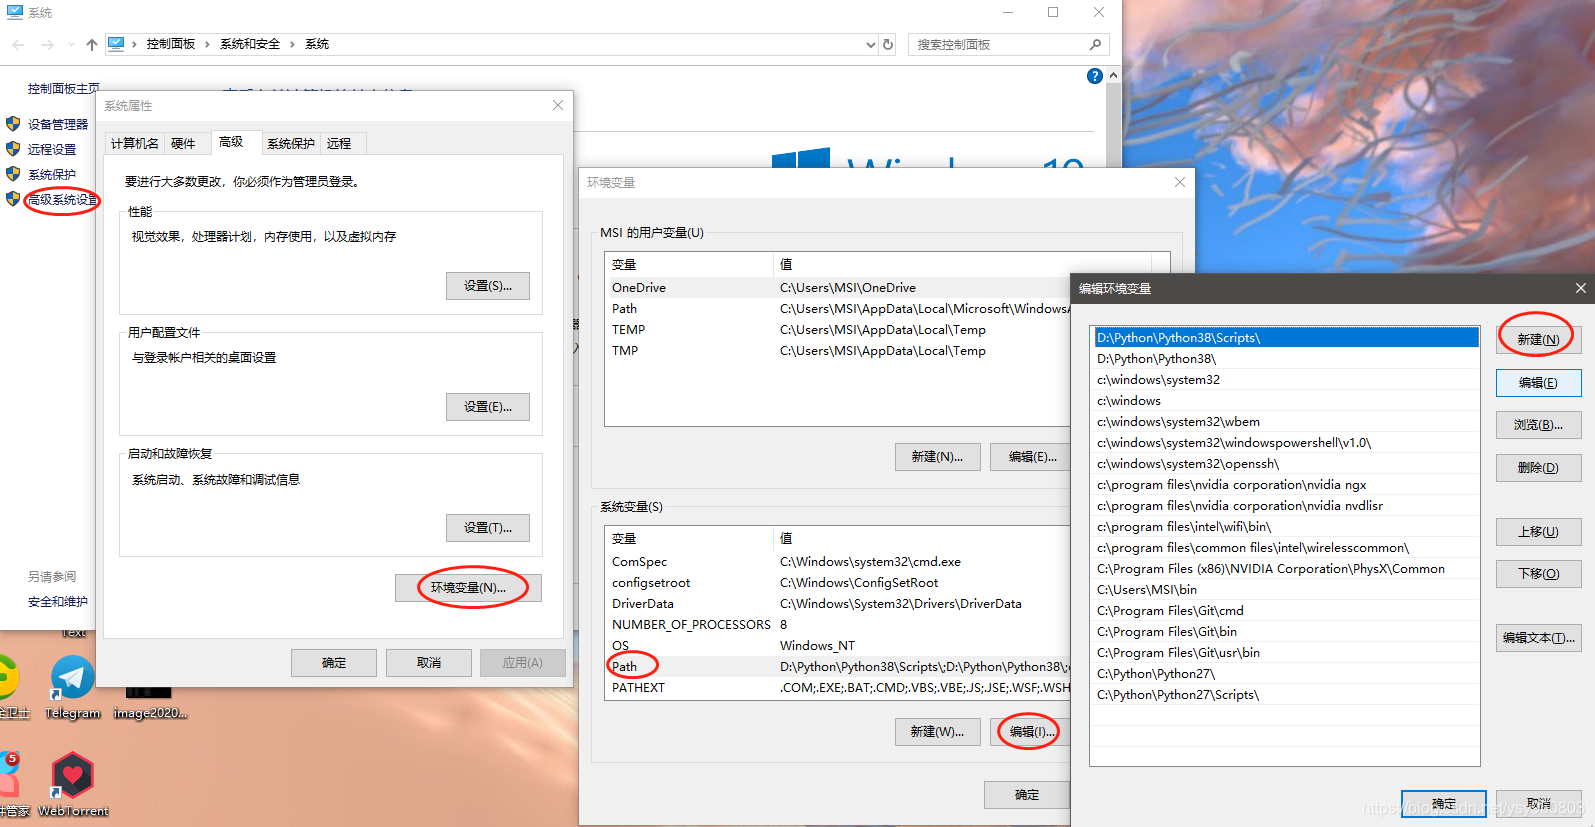The image size is (1595, 827).
Task: Click the 编辑文本(T) button
Action: (1538, 637)
